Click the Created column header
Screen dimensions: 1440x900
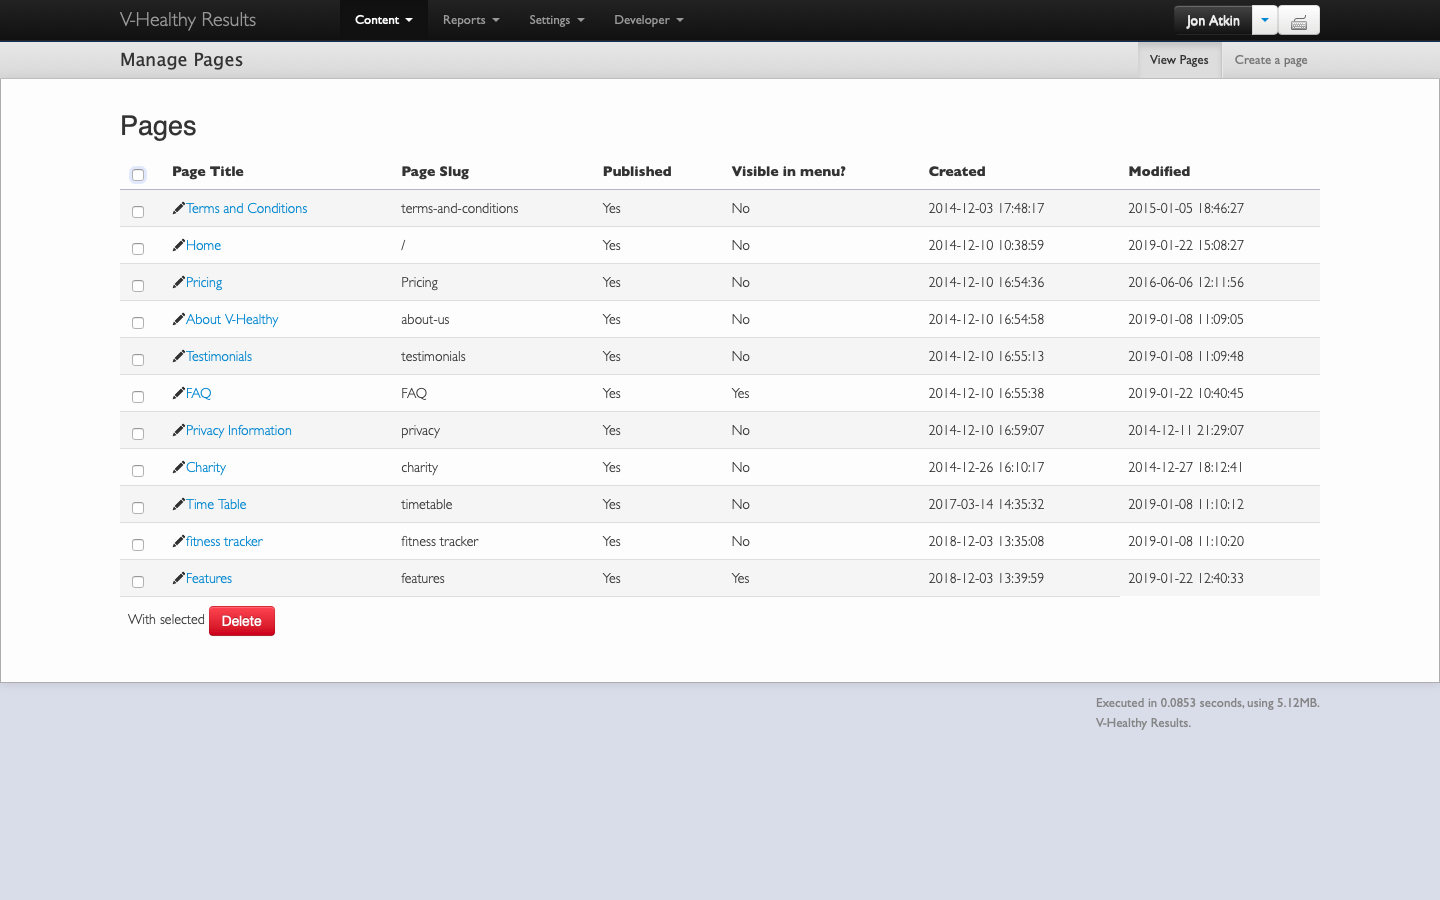(x=957, y=171)
